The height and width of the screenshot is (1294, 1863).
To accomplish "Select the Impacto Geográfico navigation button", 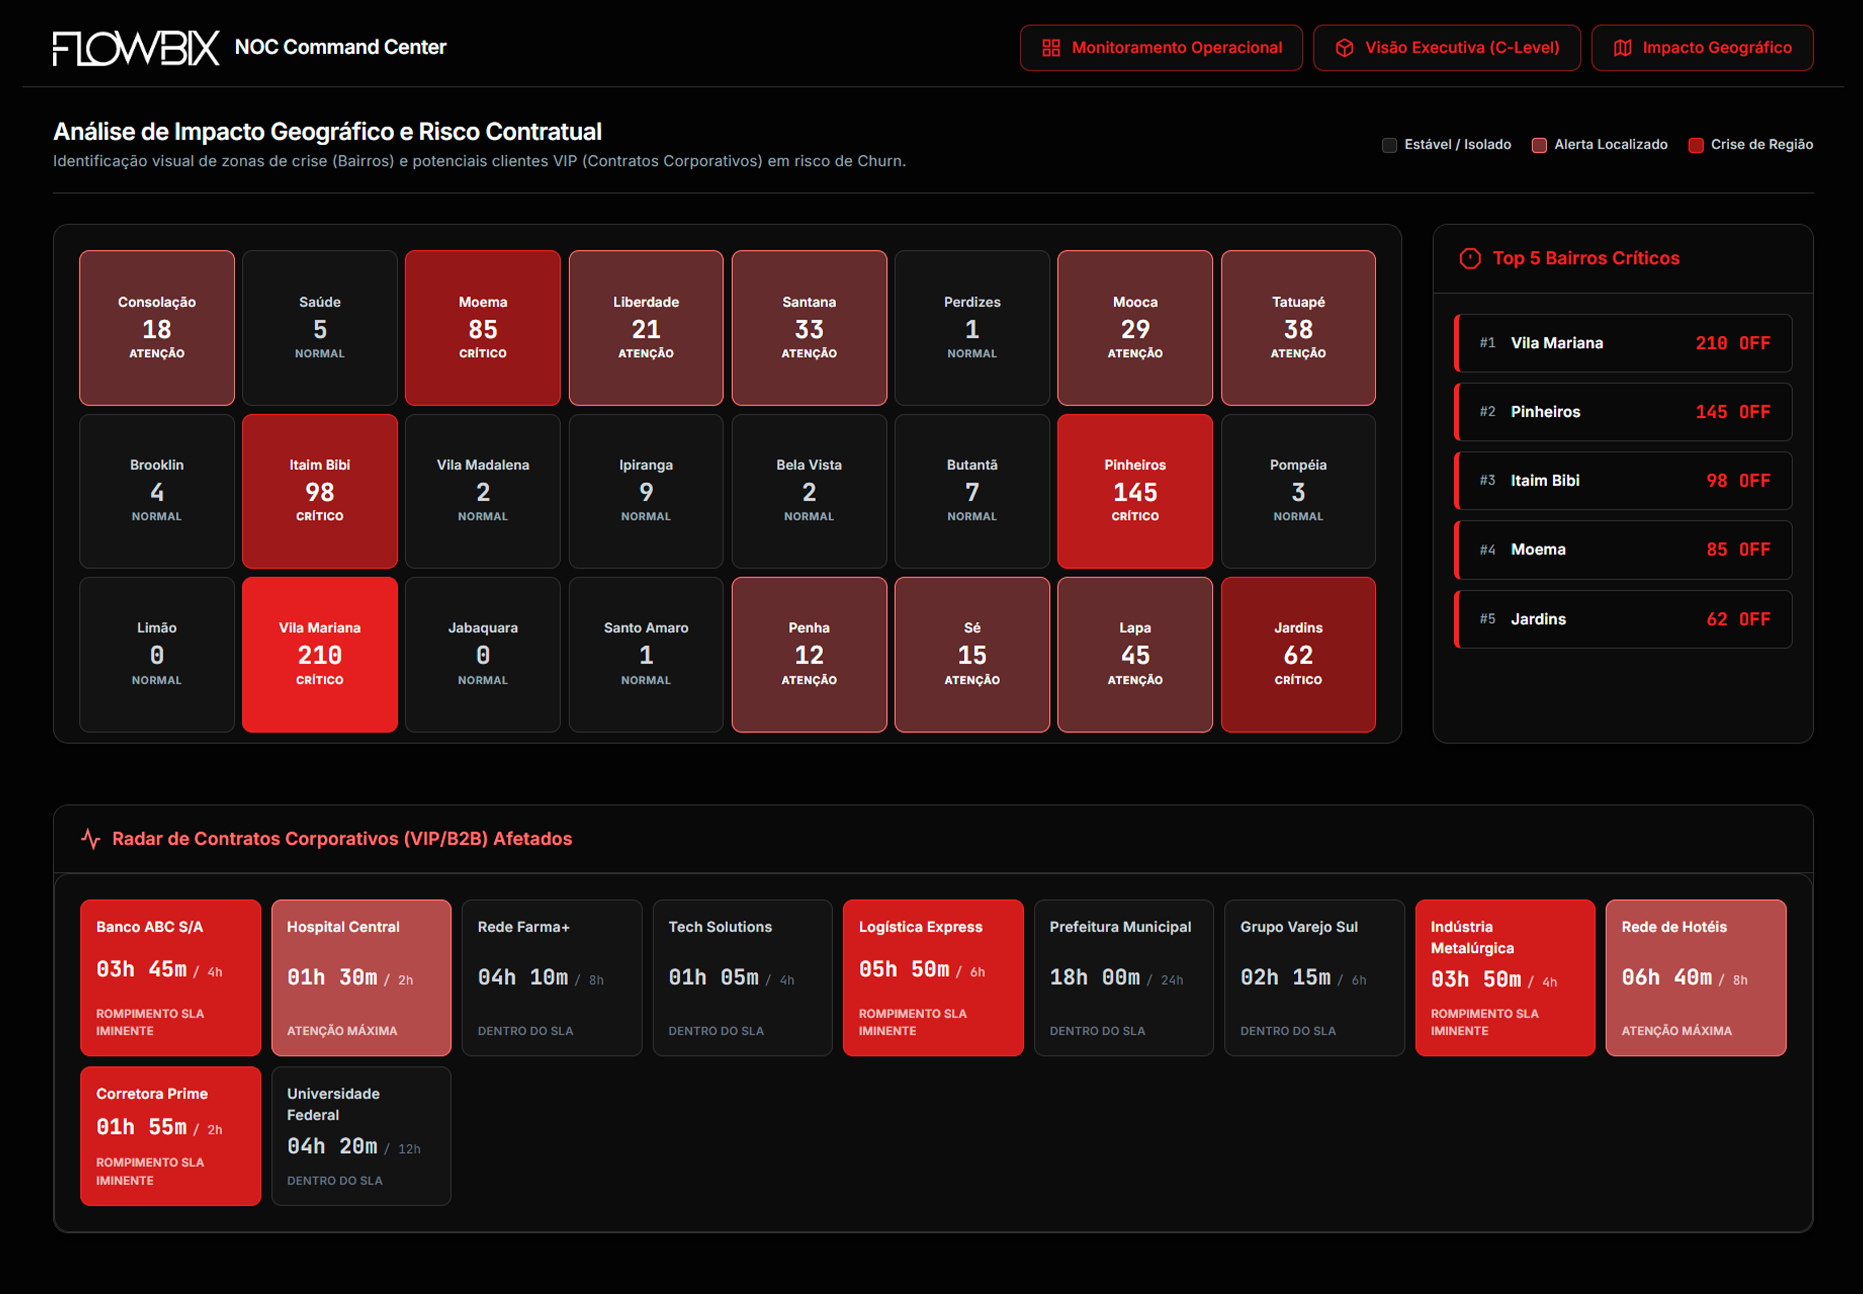I will click(1702, 47).
